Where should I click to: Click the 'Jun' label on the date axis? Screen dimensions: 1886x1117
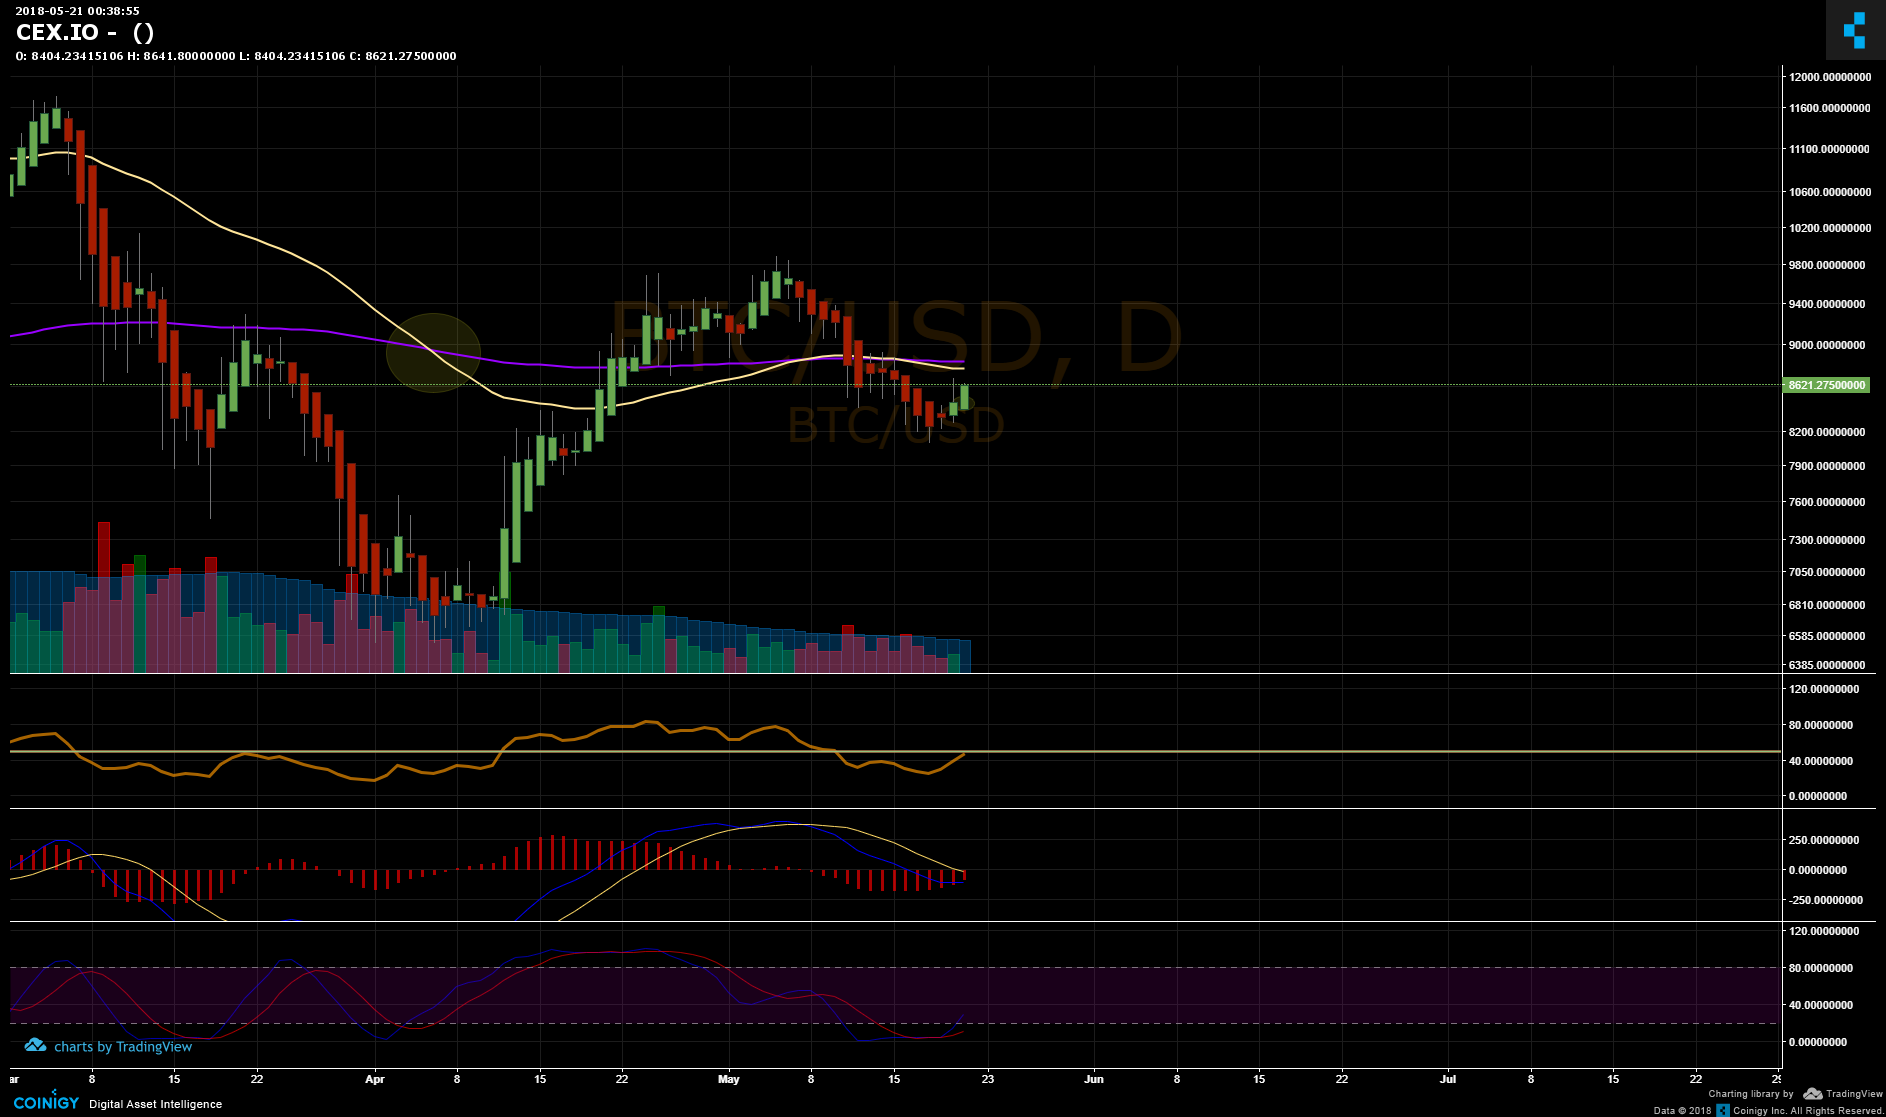[x=1094, y=1079]
